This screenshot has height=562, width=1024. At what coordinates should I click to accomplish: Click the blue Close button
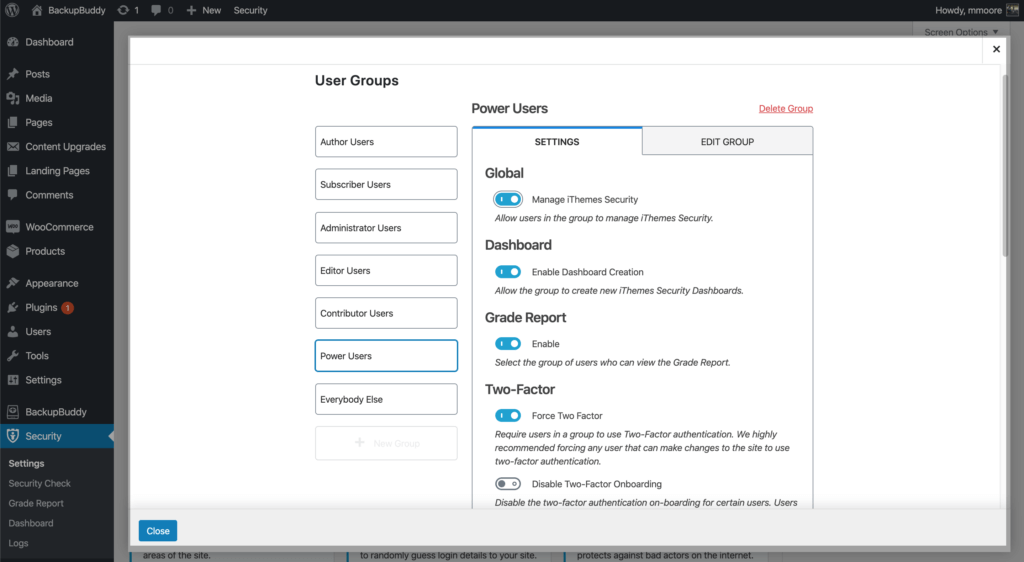click(157, 531)
